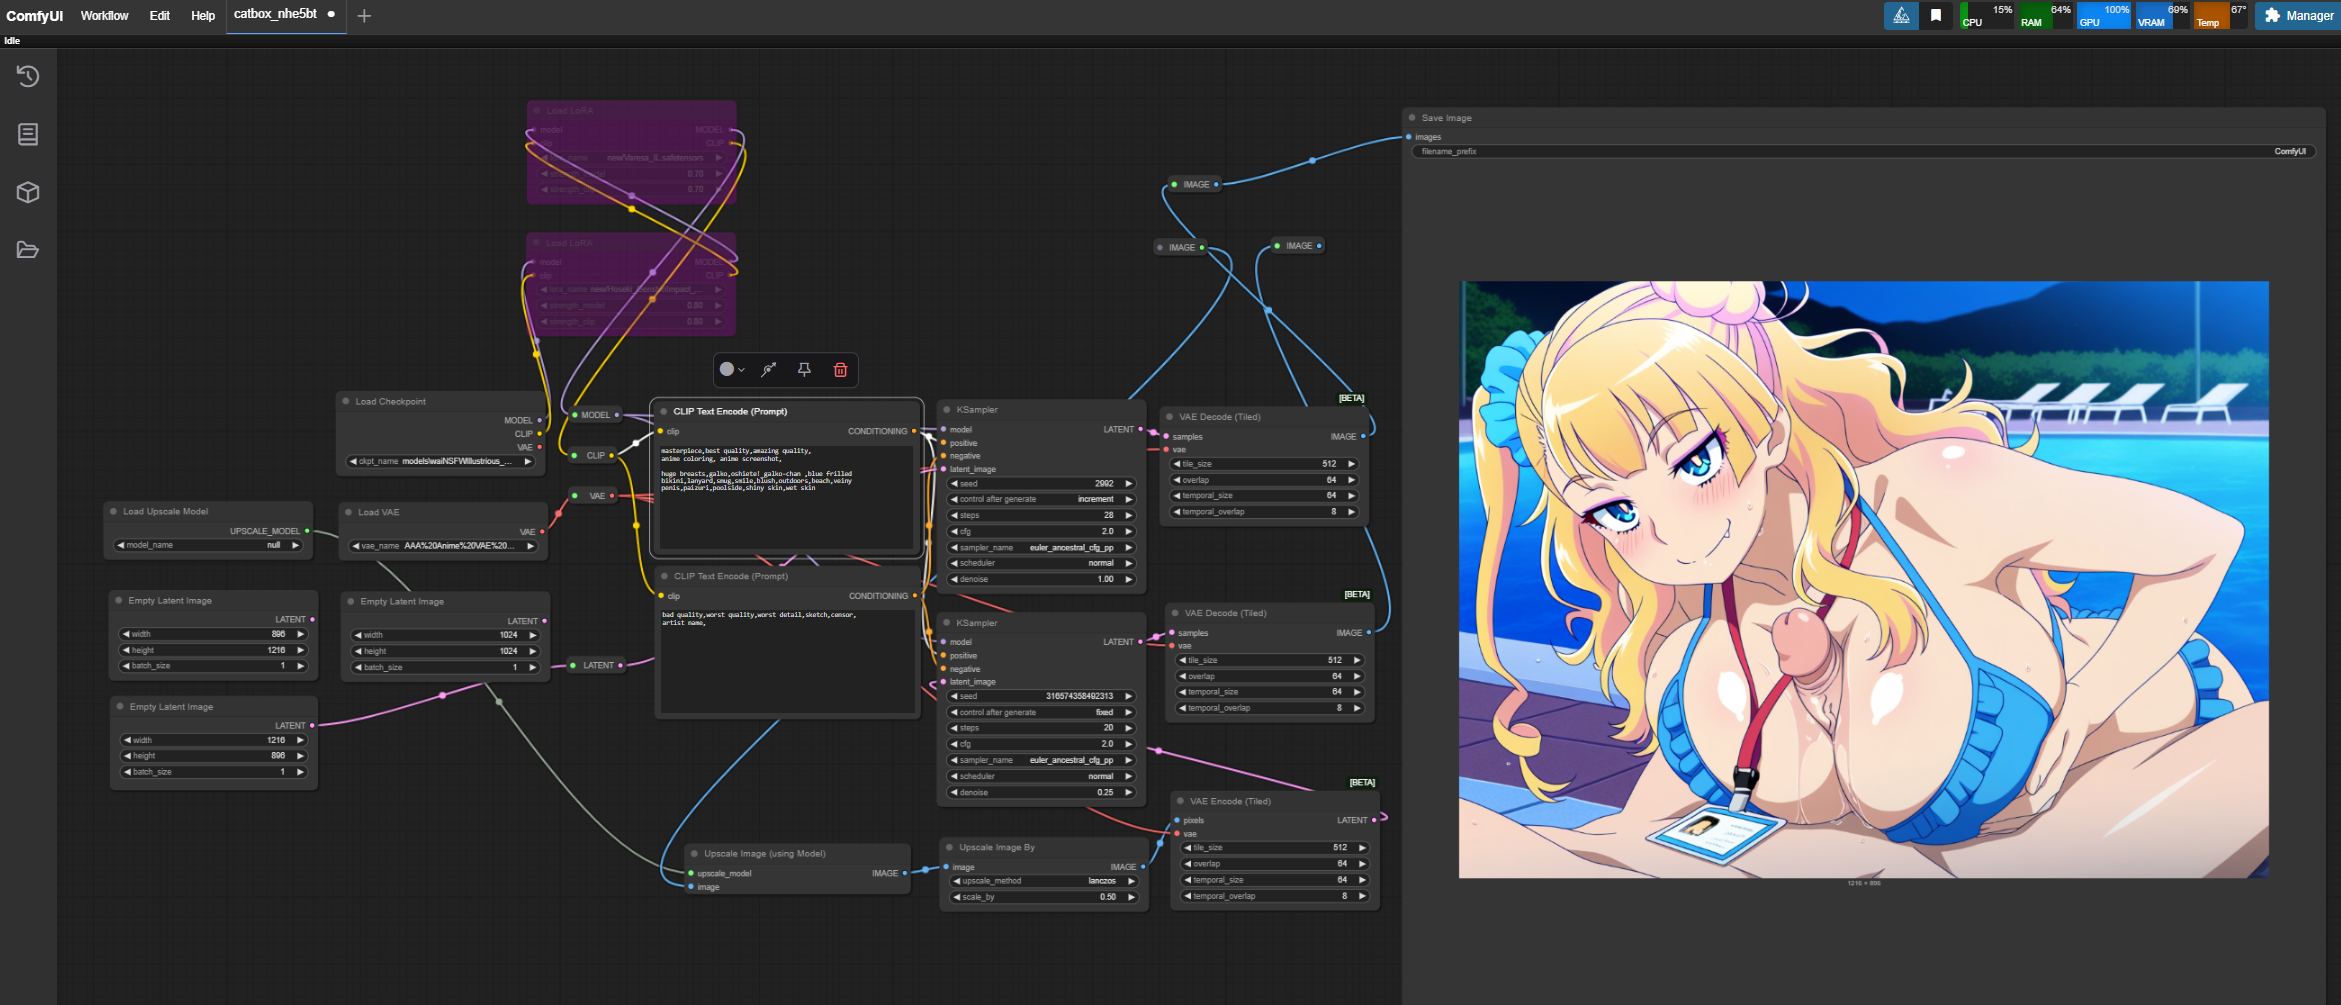2341x1005 pixels.
Task: Collapse the Load Checkpoint node via title dot
Action: tap(346, 401)
